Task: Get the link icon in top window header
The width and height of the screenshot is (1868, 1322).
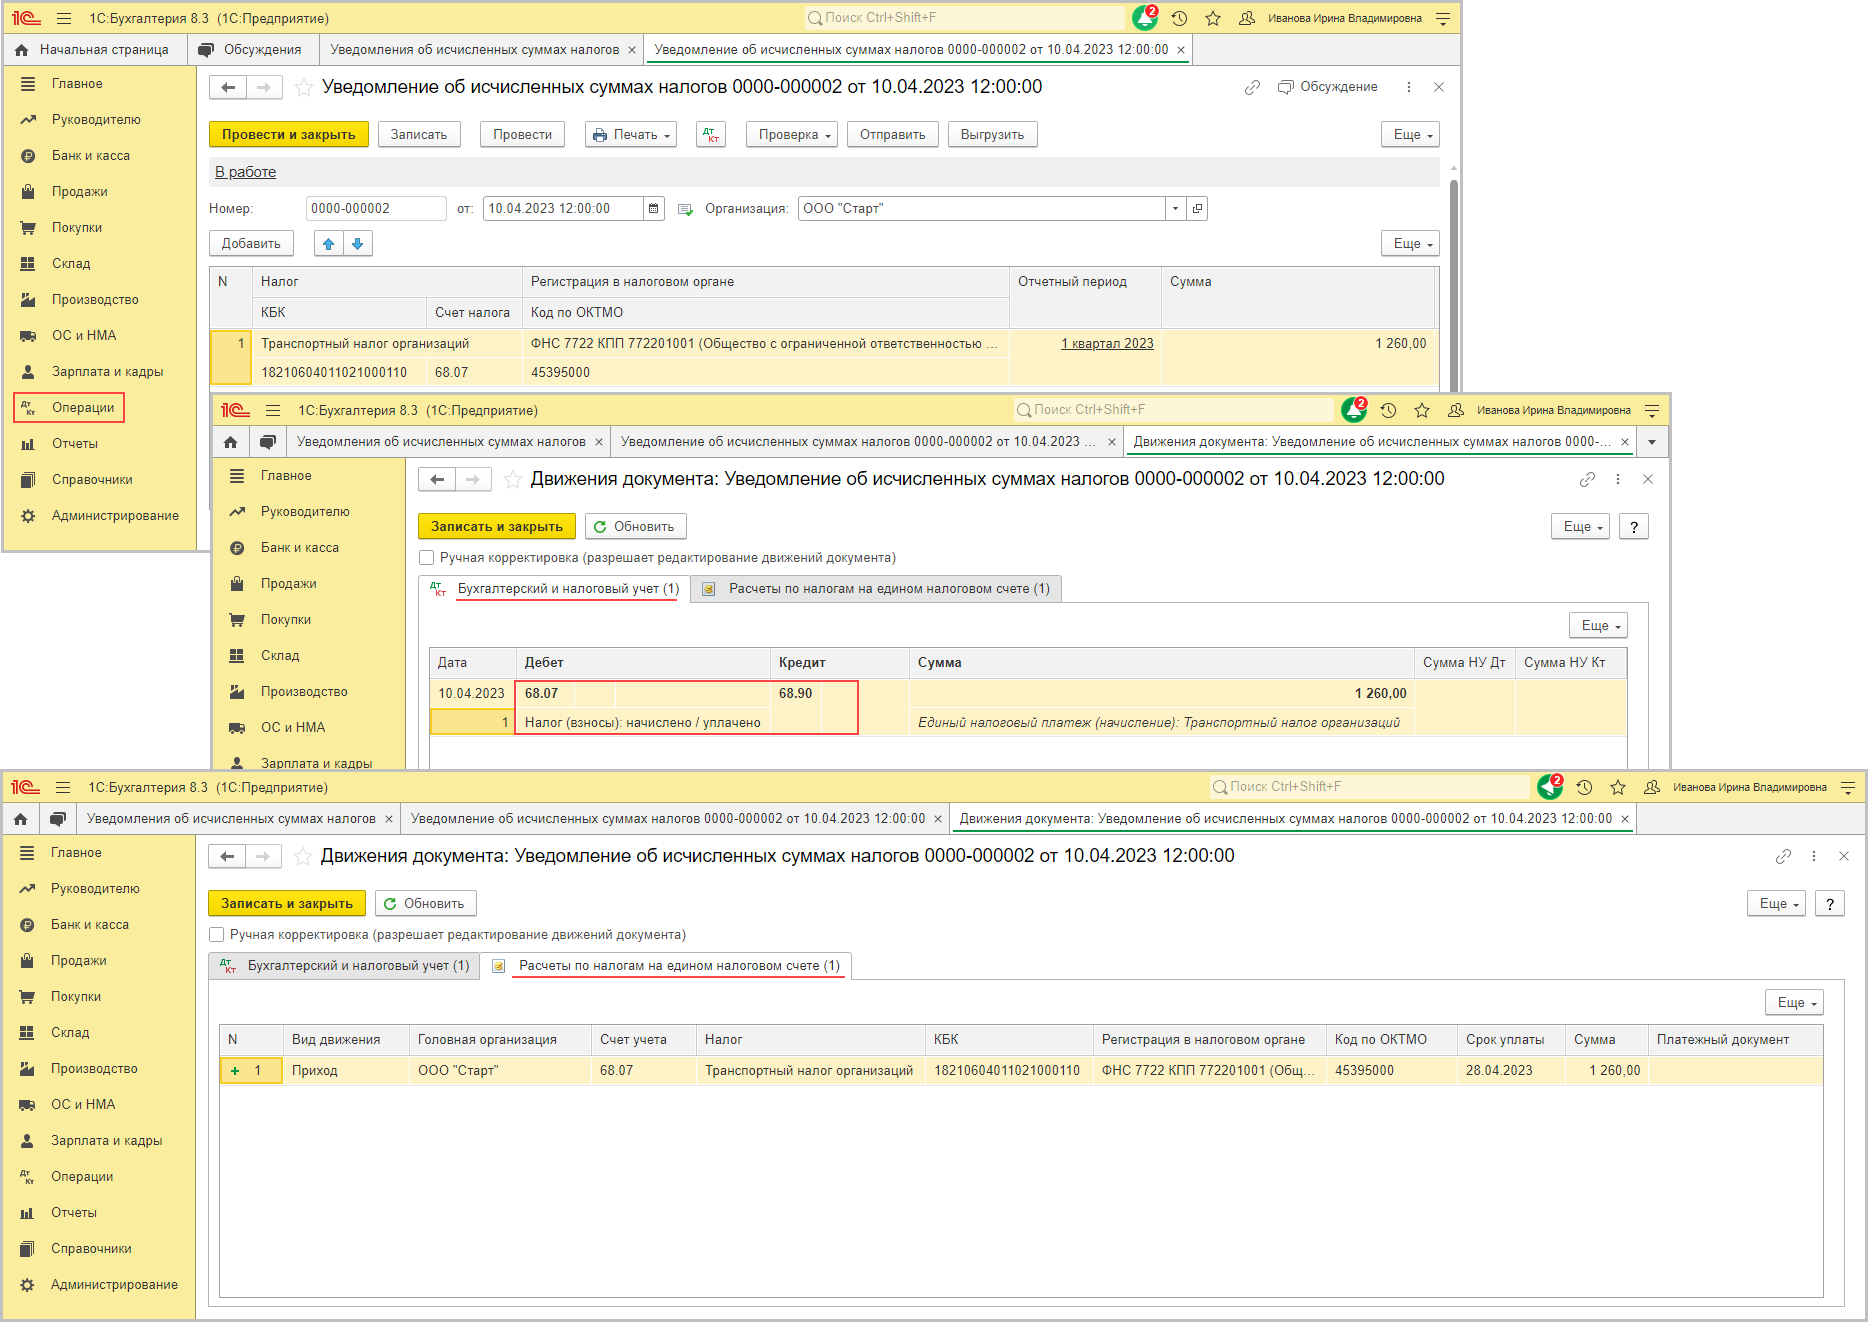Action: click(1252, 87)
